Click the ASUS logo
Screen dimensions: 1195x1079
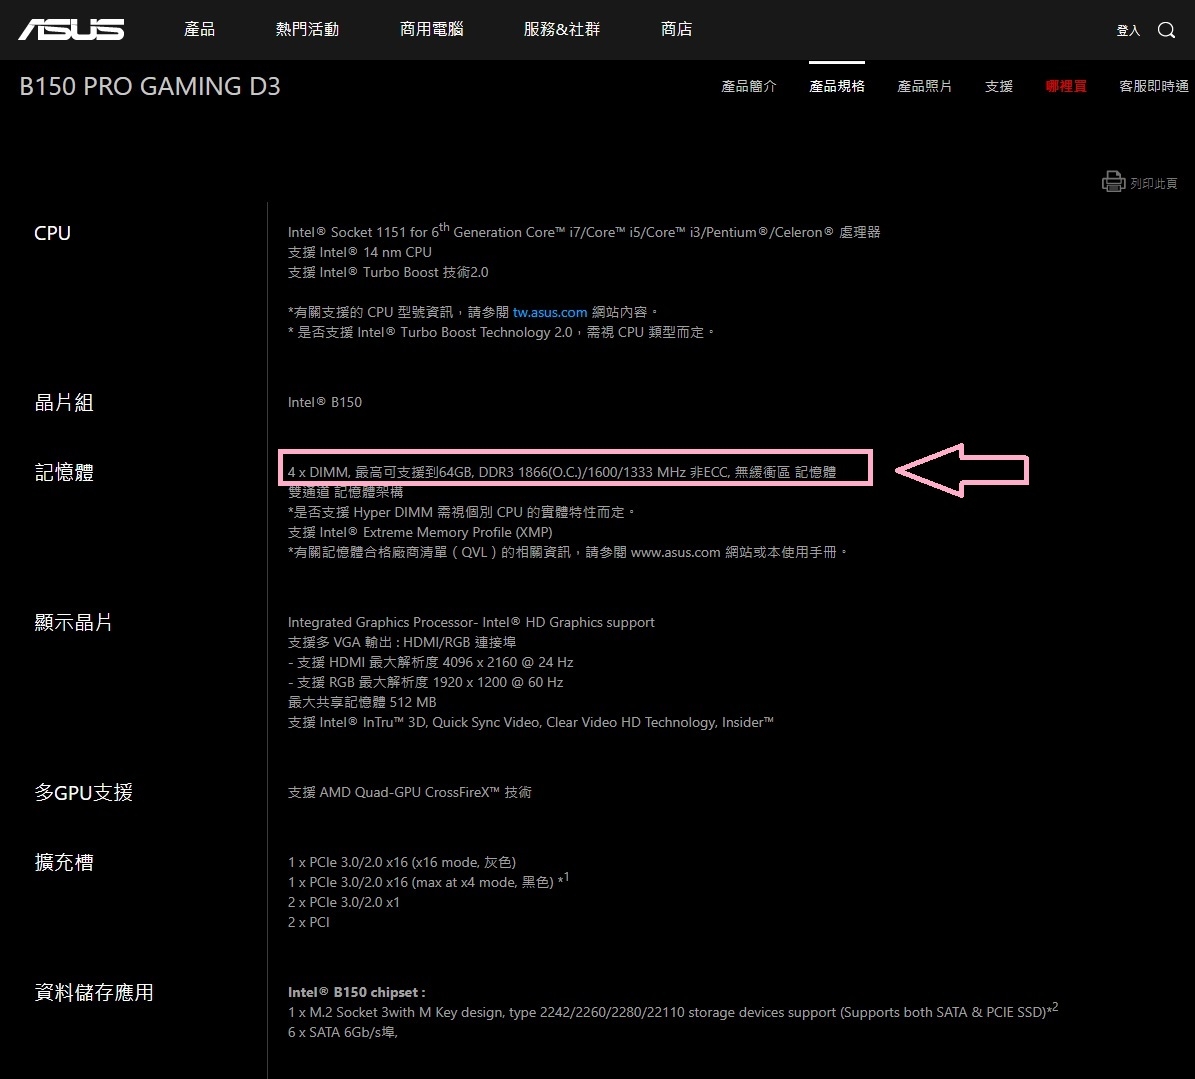click(72, 30)
